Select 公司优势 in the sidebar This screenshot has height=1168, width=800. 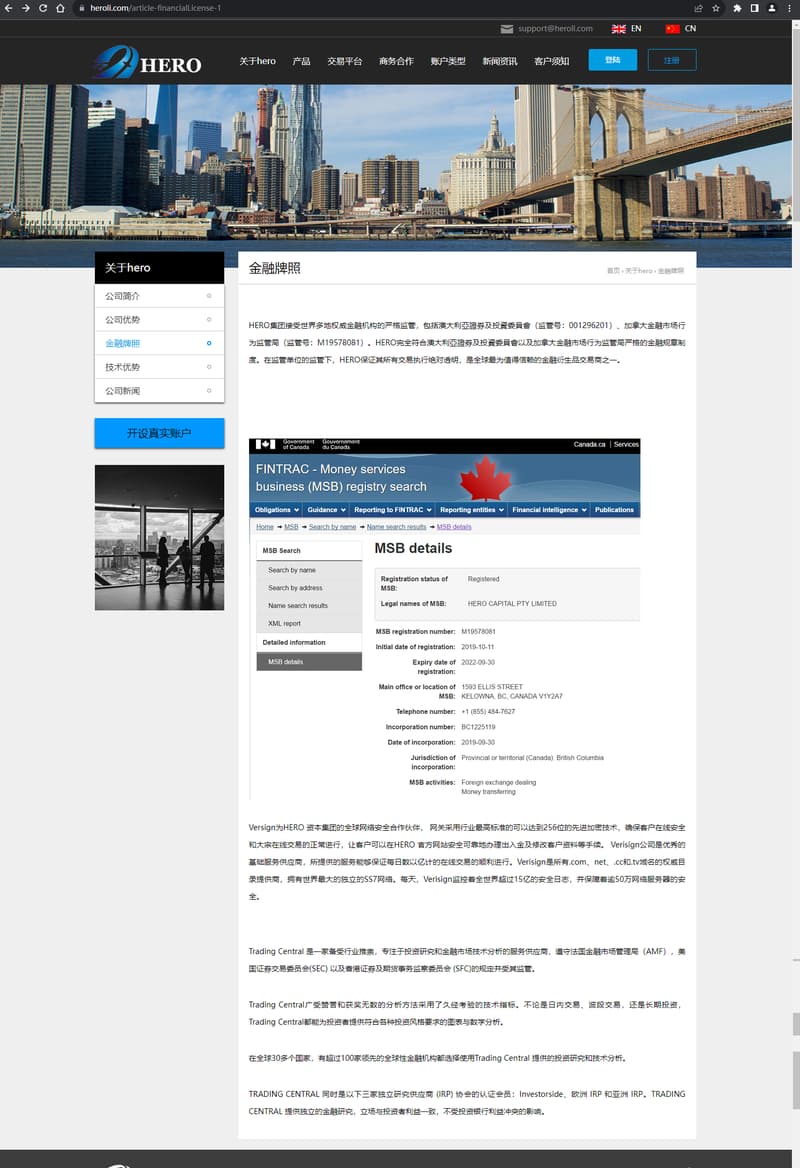click(159, 320)
